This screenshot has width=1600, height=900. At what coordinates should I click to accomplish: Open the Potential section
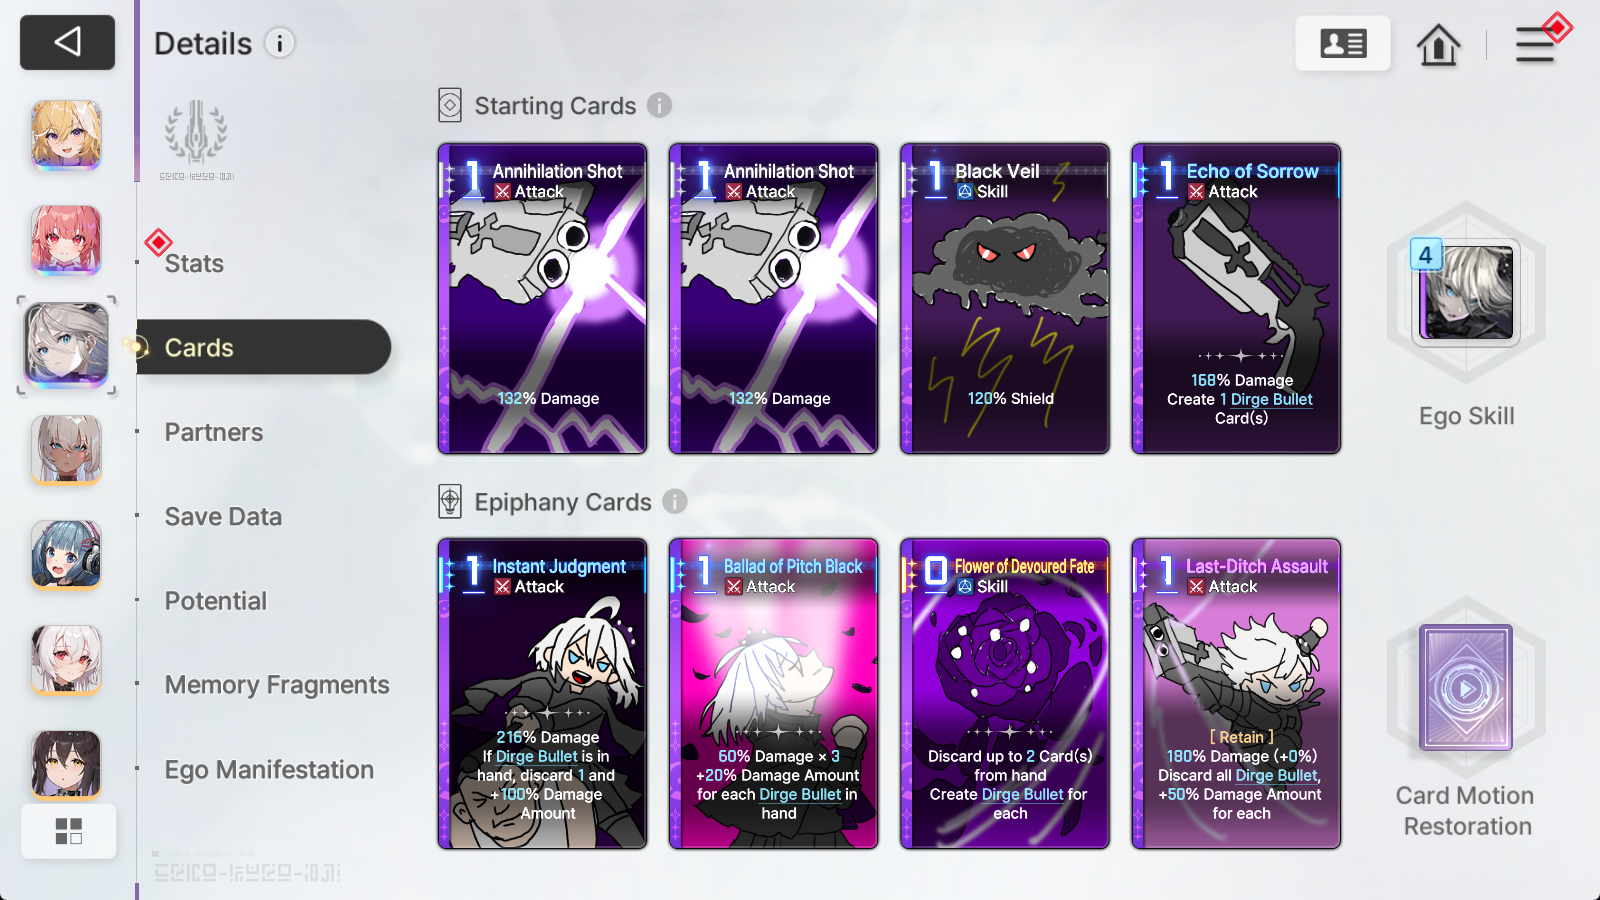[216, 601]
